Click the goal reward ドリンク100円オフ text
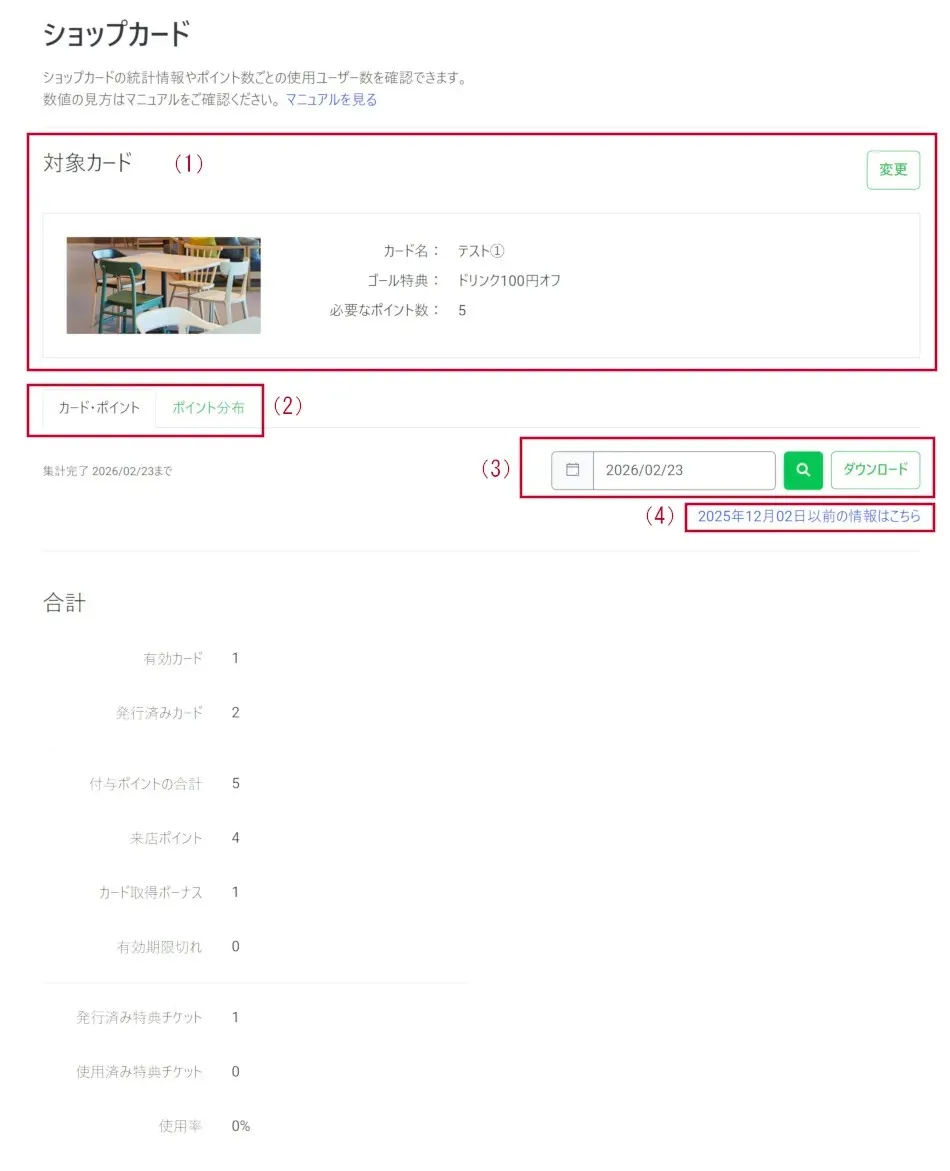This screenshot has height=1171, width=950. 509,281
